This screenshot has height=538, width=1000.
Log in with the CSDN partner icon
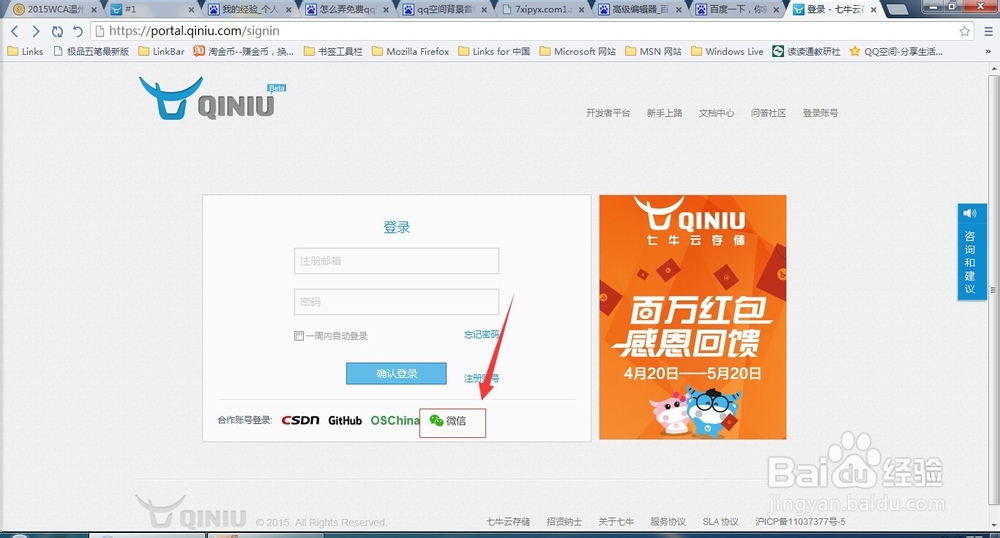(300, 420)
